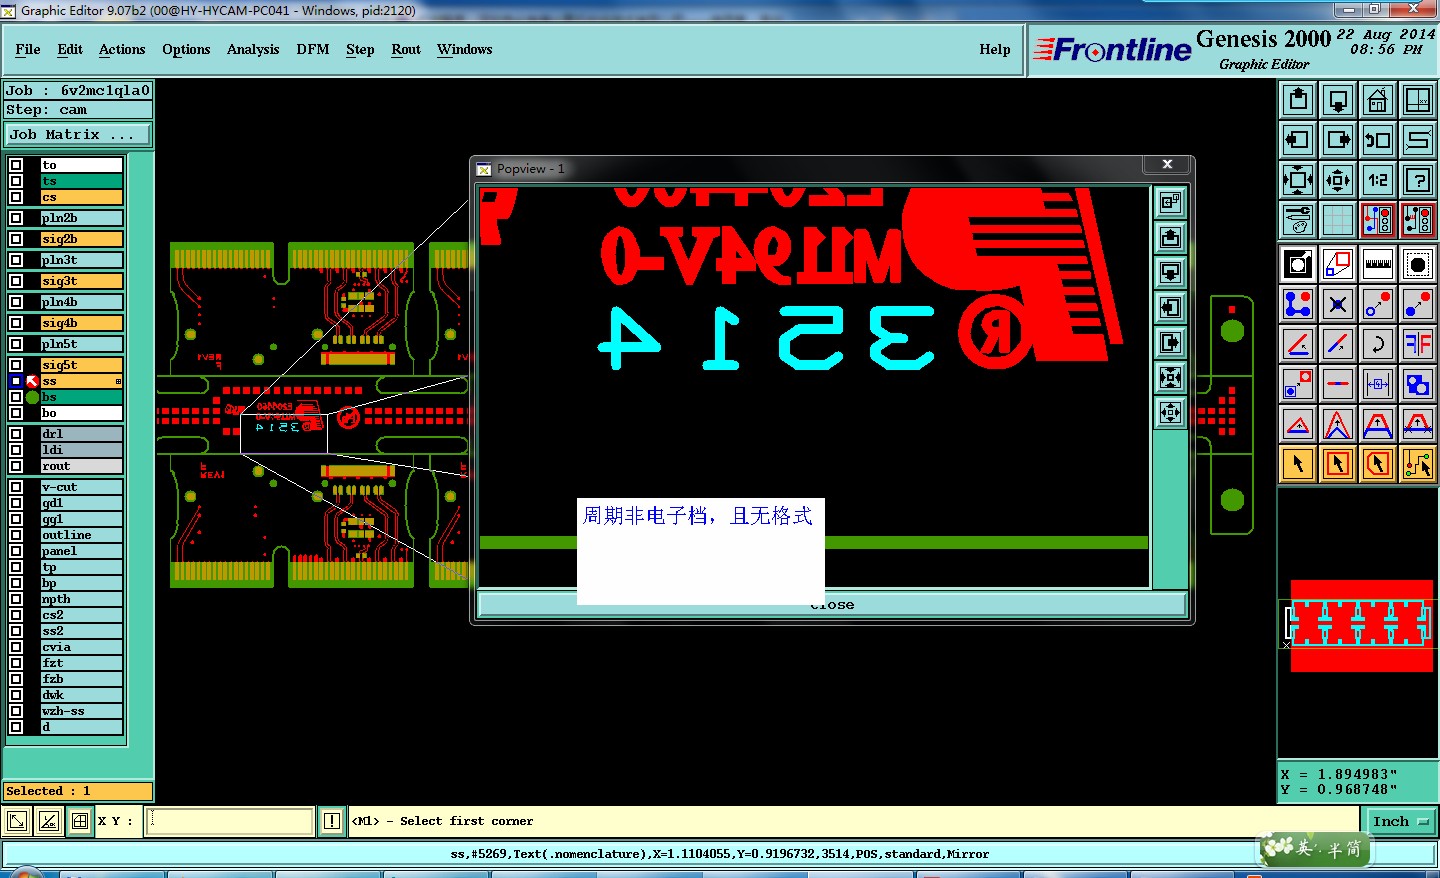Click the layer name mpth
The image size is (1440, 878).
coord(81,599)
